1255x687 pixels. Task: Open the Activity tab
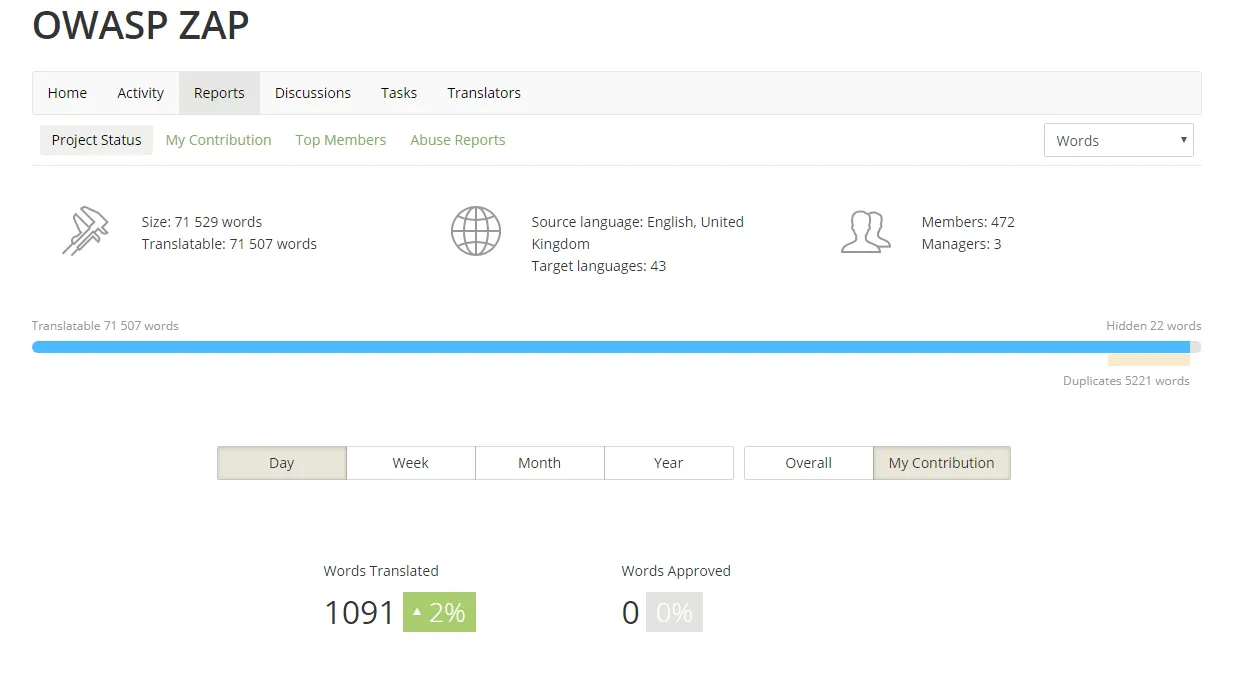click(140, 93)
